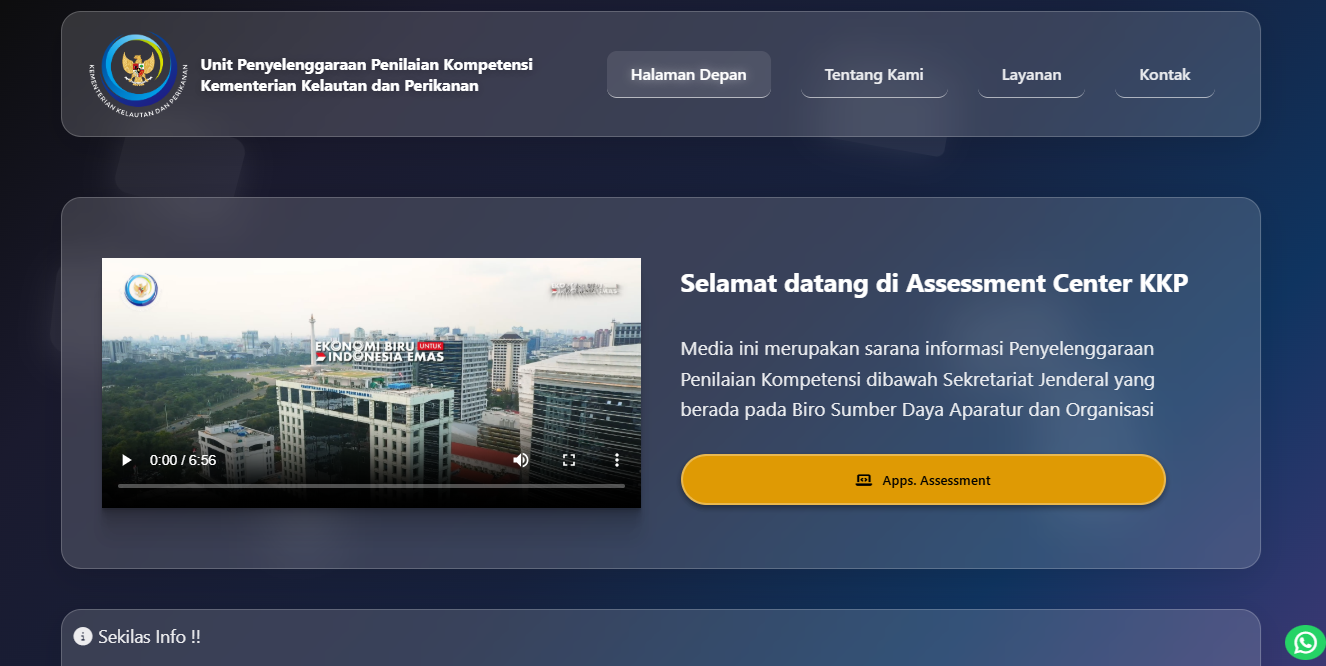Screen dimensions: 1326x666
Task: Open the Tentang Kami menu
Action: (873, 75)
